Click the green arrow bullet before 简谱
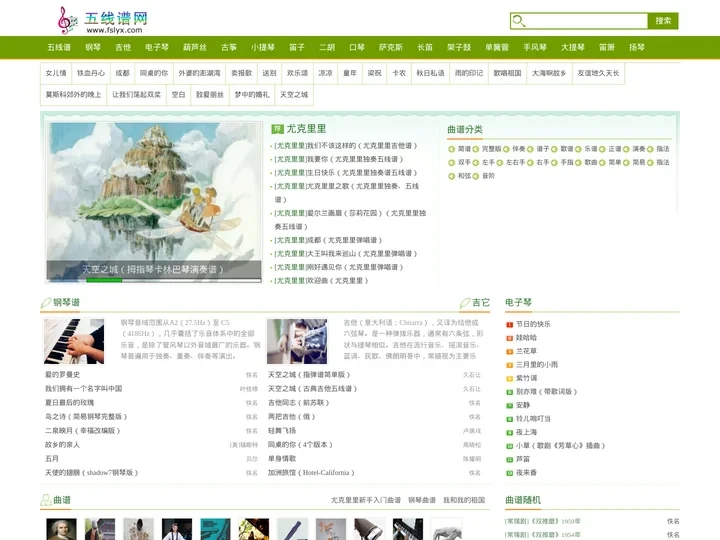This screenshot has width=720, height=540. pyautogui.click(x=452, y=149)
